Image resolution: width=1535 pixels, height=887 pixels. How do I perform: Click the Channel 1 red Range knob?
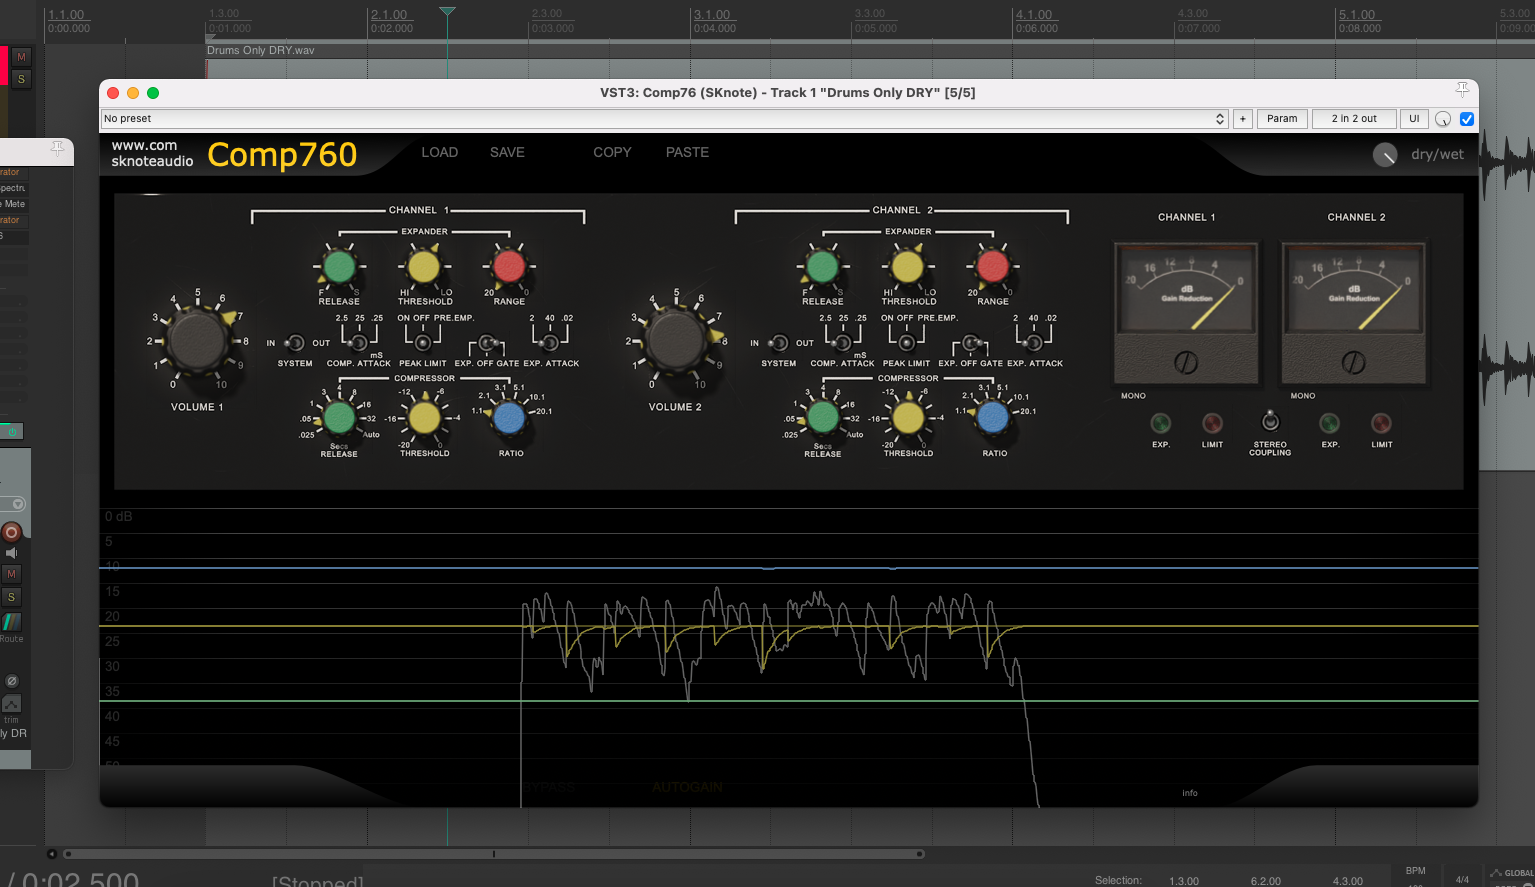click(x=509, y=266)
